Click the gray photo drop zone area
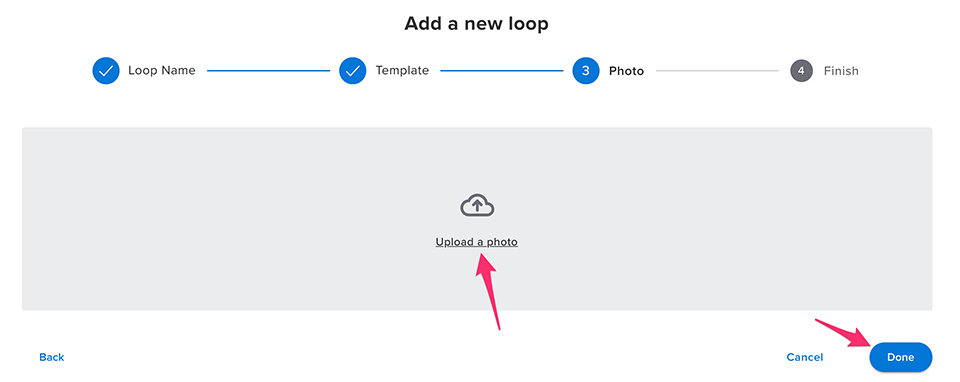 click(477, 219)
